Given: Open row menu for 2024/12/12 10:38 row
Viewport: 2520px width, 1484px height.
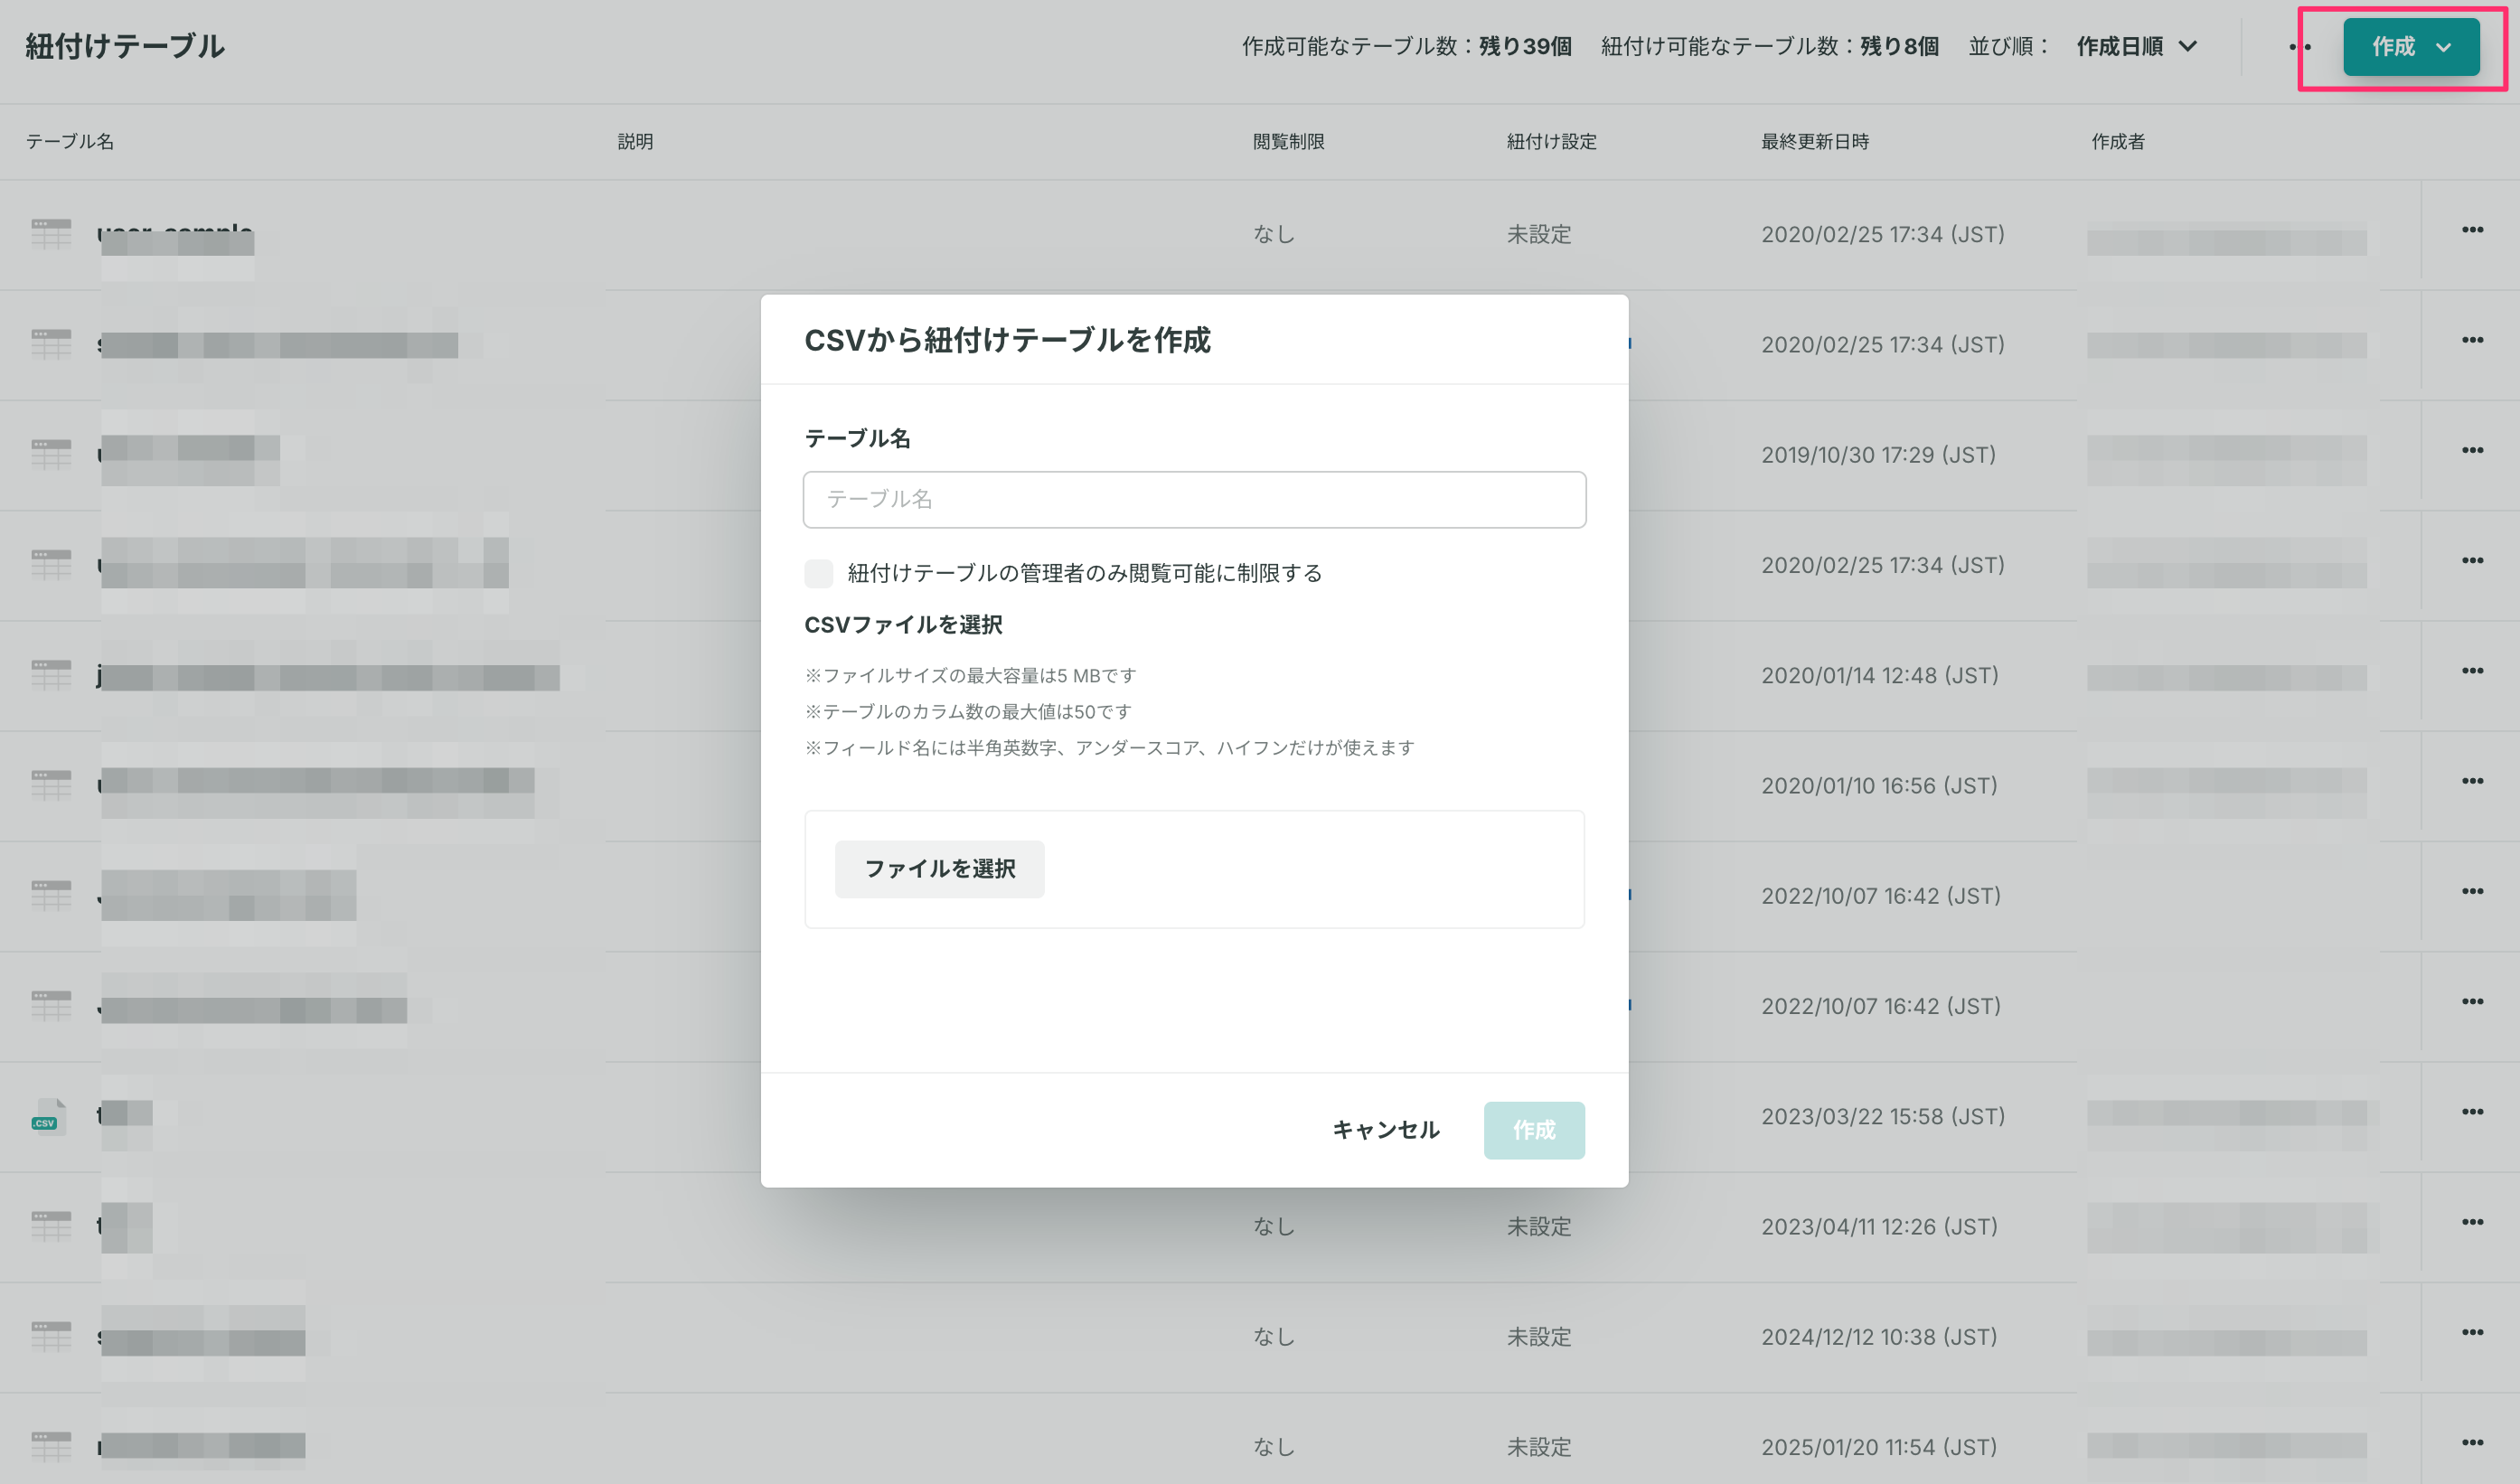Looking at the screenshot, I should pos(2472,1332).
